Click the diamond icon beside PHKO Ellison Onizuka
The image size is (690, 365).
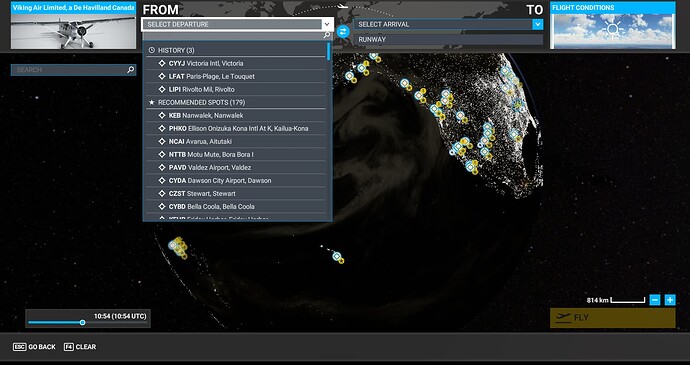click(x=162, y=129)
